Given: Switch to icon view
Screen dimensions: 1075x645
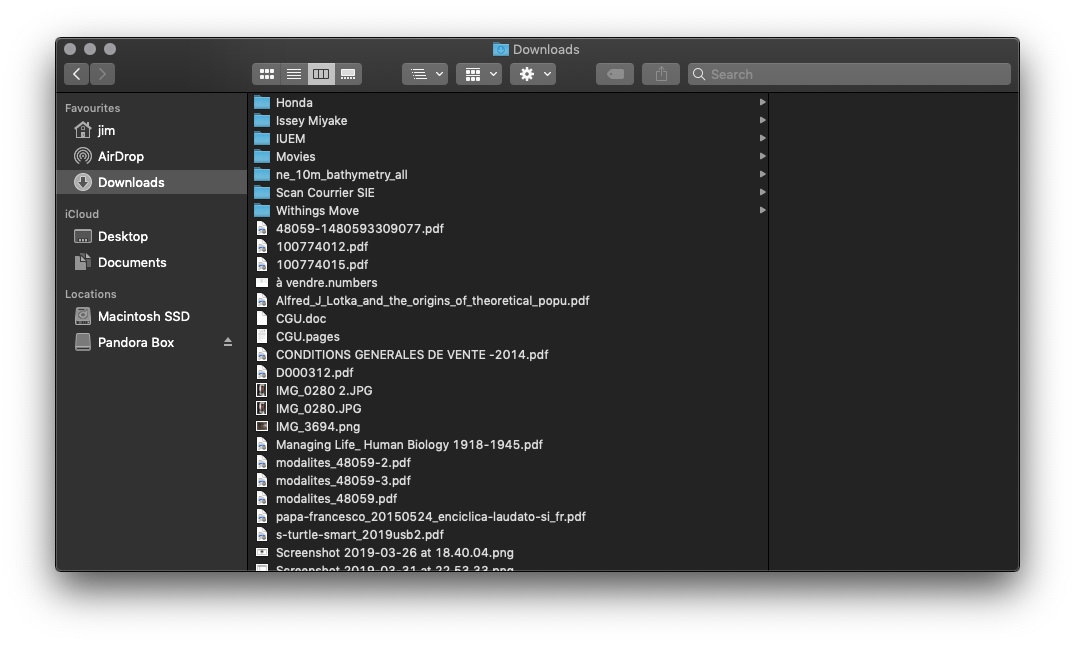Looking at the screenshot, I should coord(267,73).
